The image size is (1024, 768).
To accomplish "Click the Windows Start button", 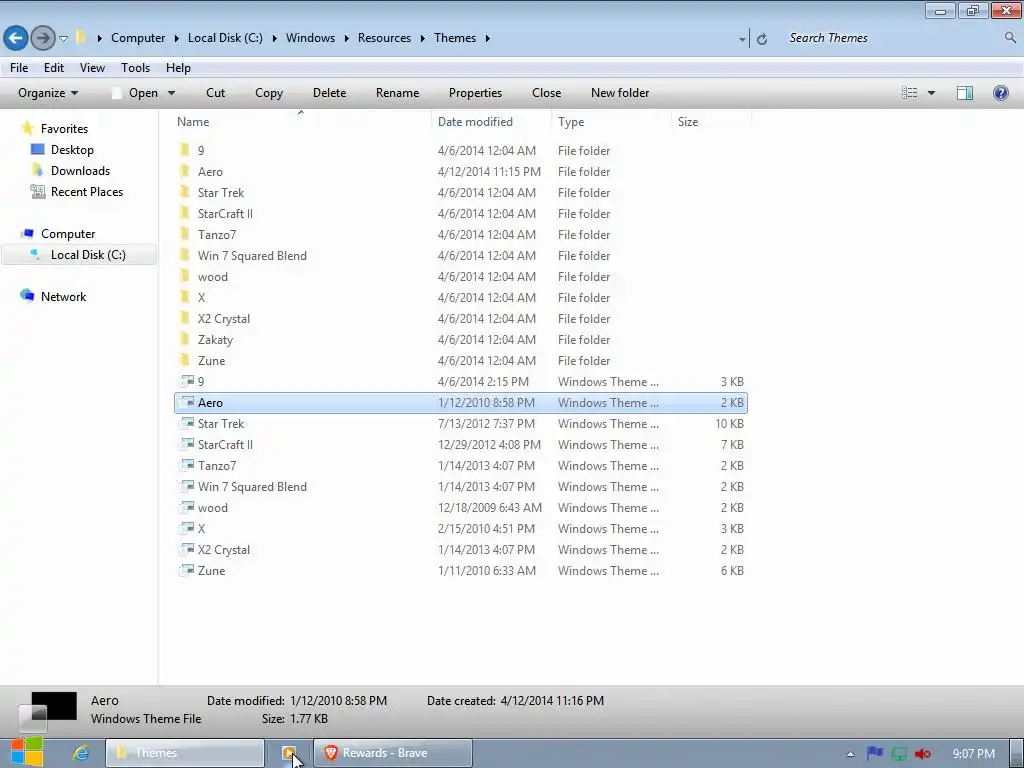I will 27,752.
